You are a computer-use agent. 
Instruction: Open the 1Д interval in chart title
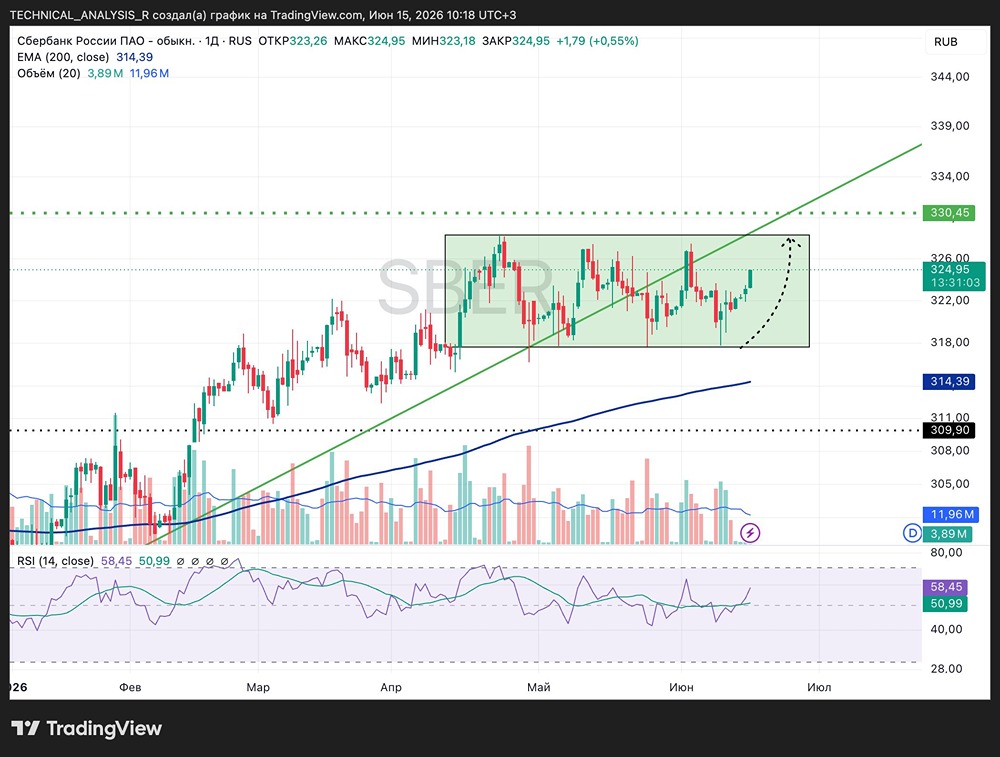point(212,41)
